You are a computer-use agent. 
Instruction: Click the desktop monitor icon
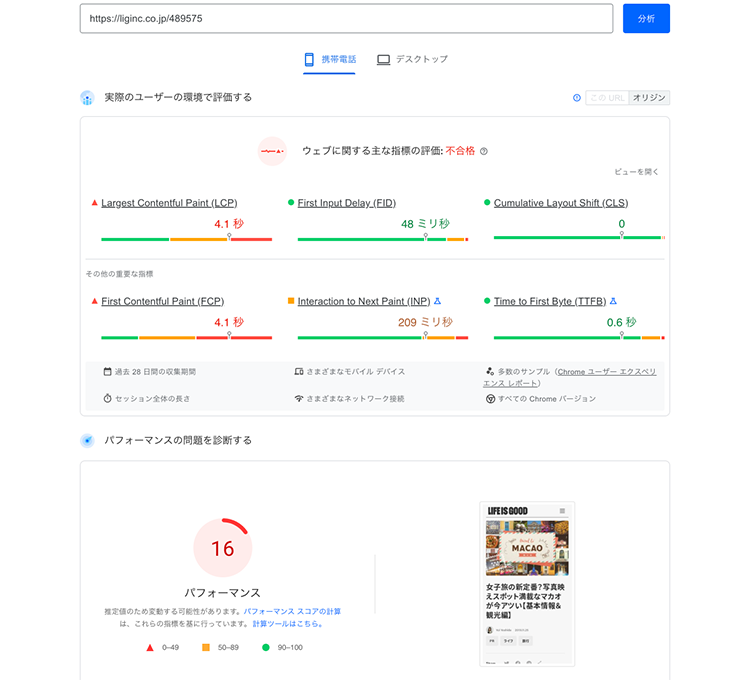(383, 60)
